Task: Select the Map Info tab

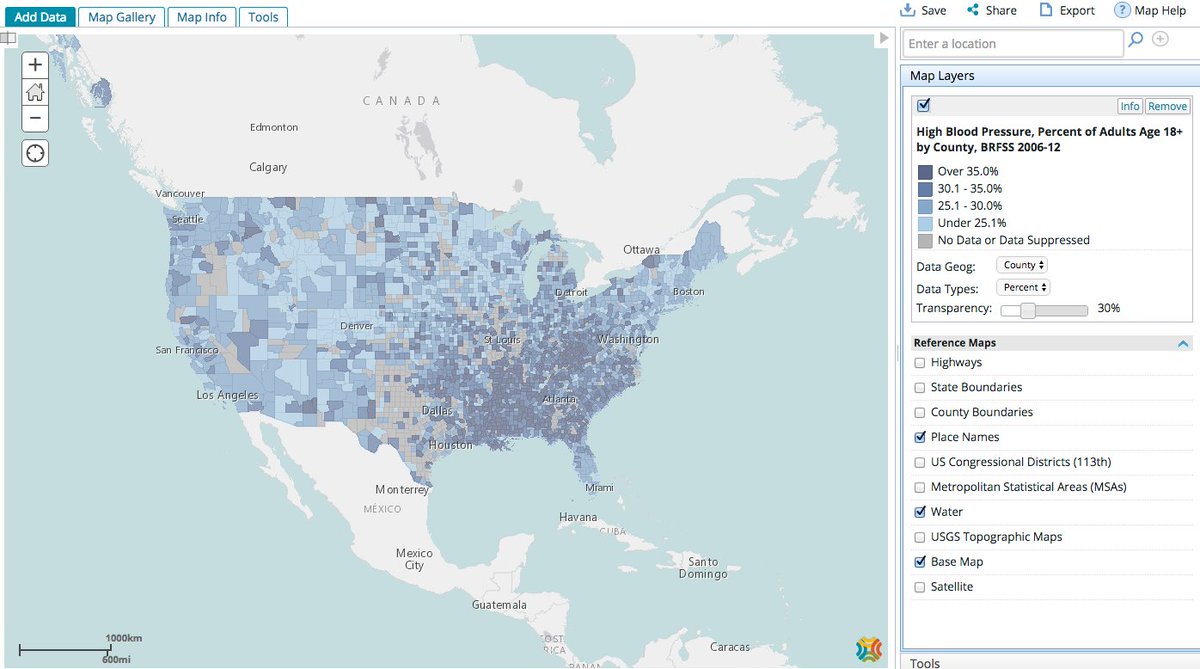Action: click(201, 17)
